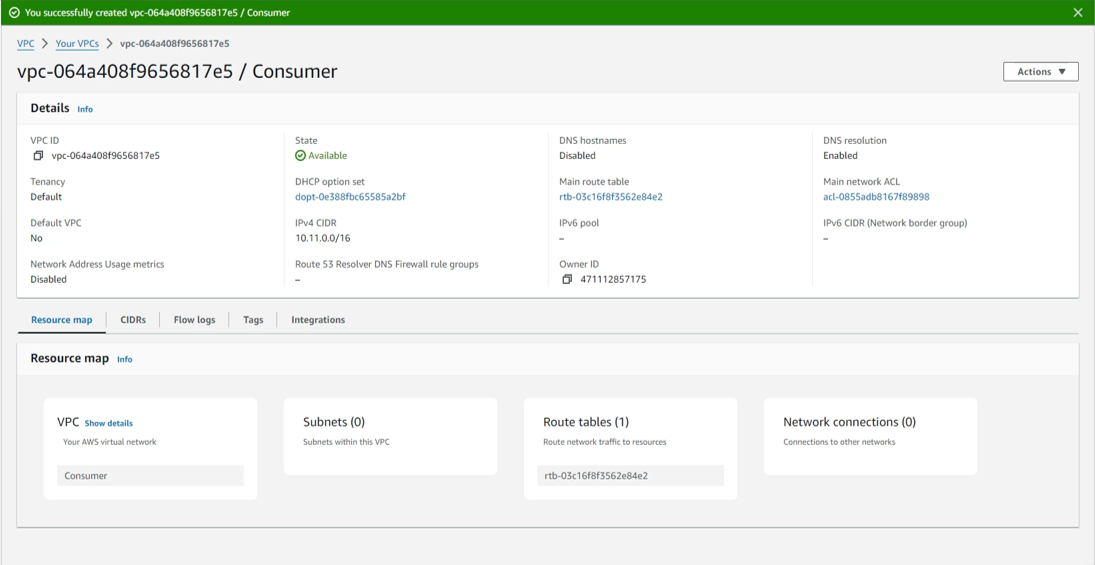Switch to the CIDRs tab
Image resolution: width=1095 pixels, height=565 pixels.
click(133, 320)
